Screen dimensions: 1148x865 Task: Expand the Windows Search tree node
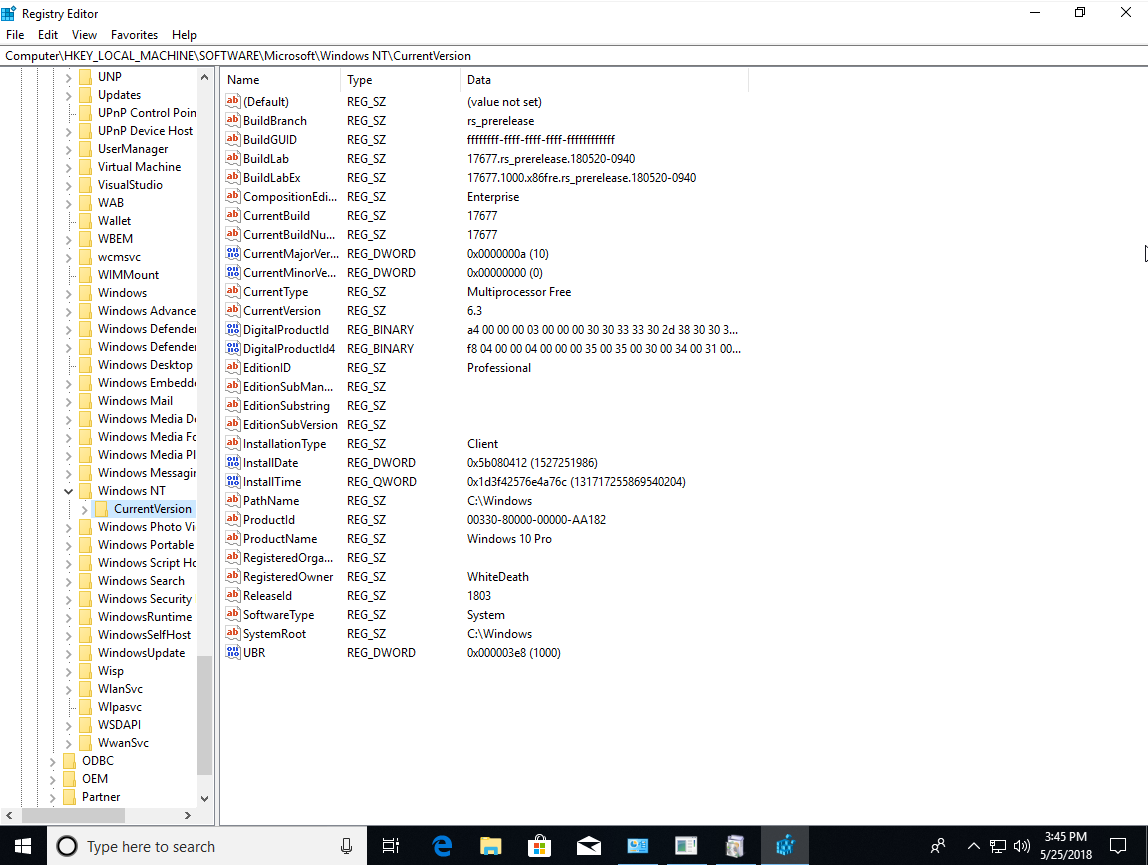point(68,581)
